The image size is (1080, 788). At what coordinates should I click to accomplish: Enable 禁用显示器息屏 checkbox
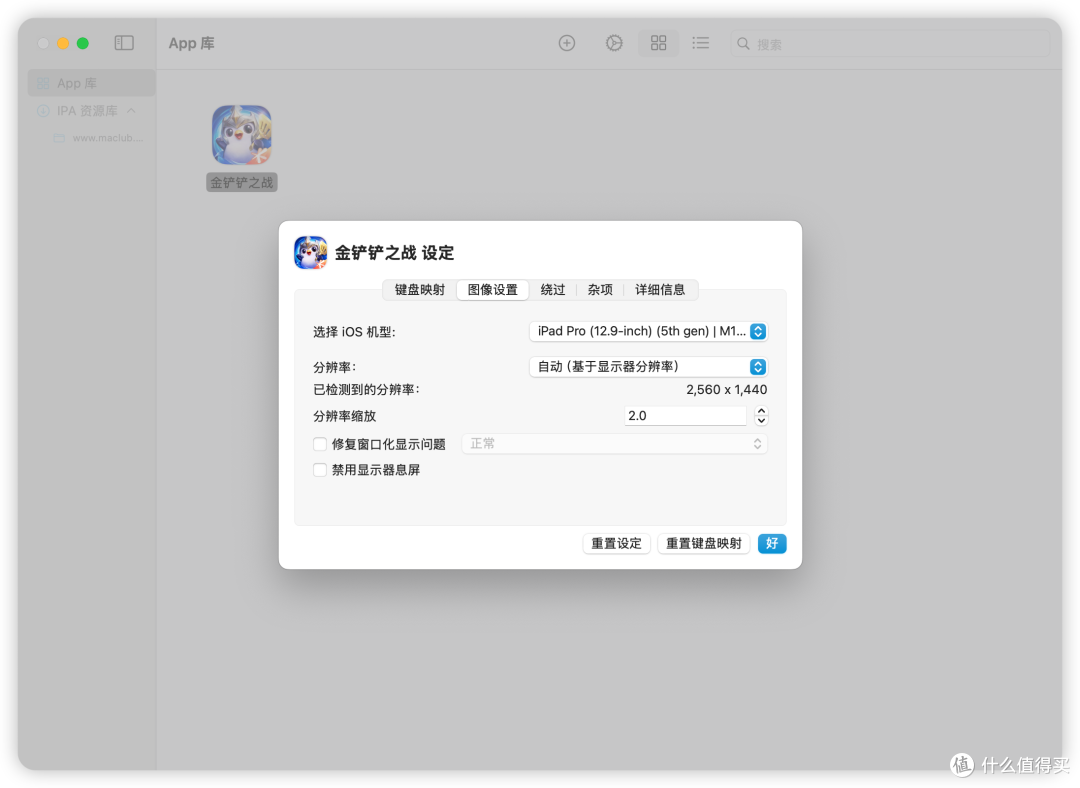pyautogui.click(x=320, y=470)
